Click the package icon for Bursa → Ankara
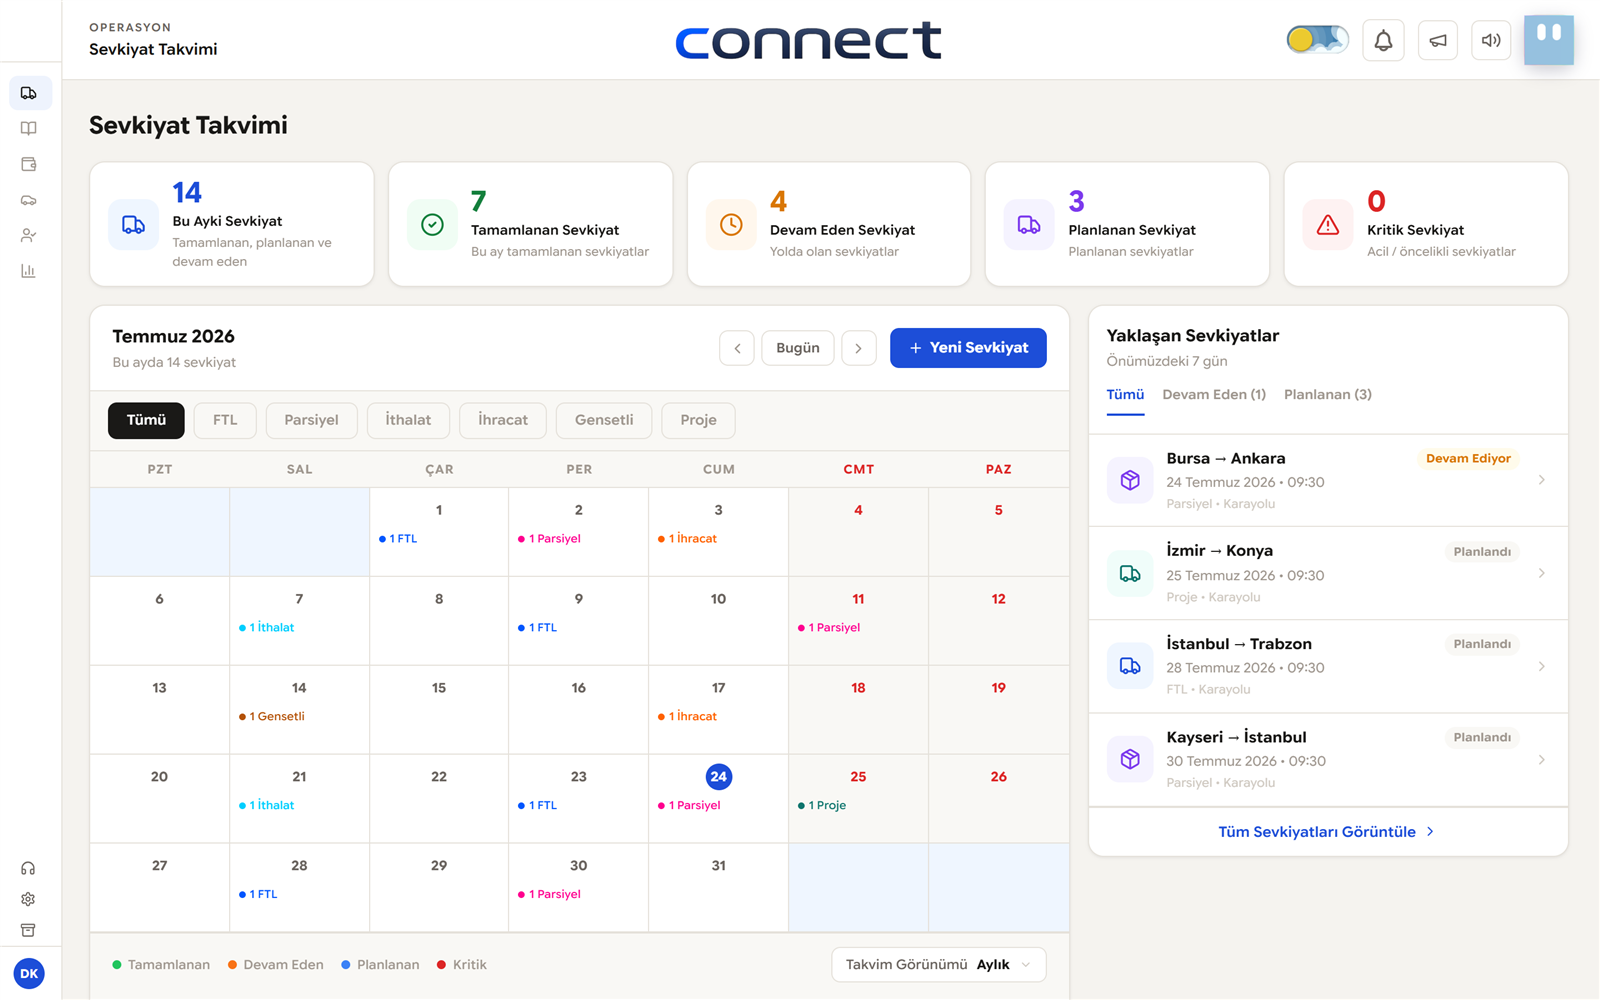Viewport: 1600px width, 1000px height. coord(1130,480)
